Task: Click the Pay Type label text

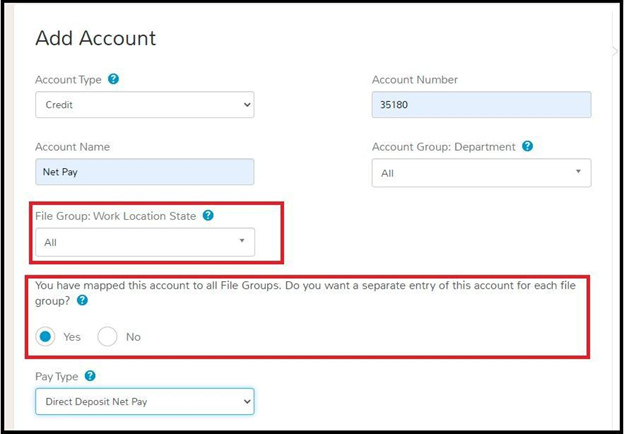Action: coord(57,376)
